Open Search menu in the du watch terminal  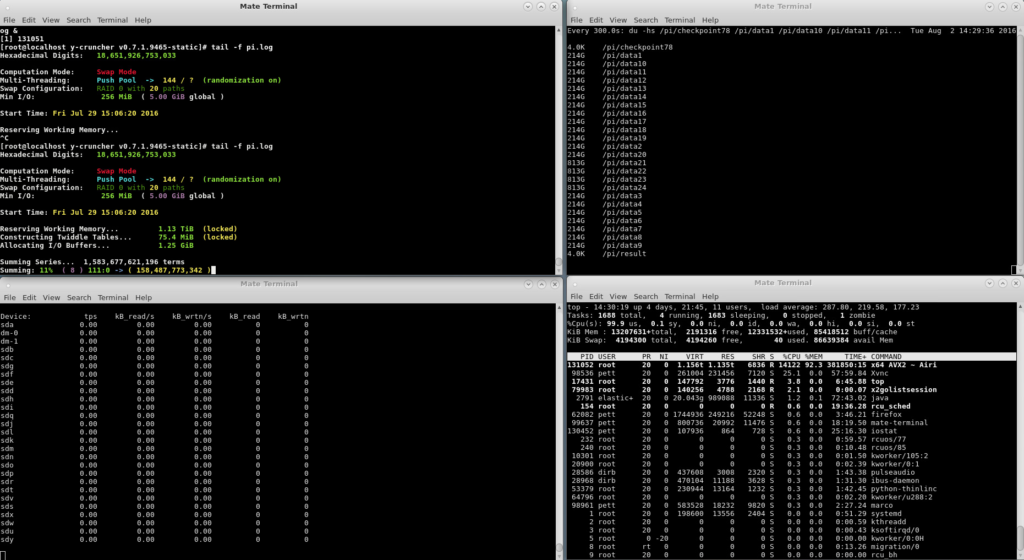coord(645,20)
